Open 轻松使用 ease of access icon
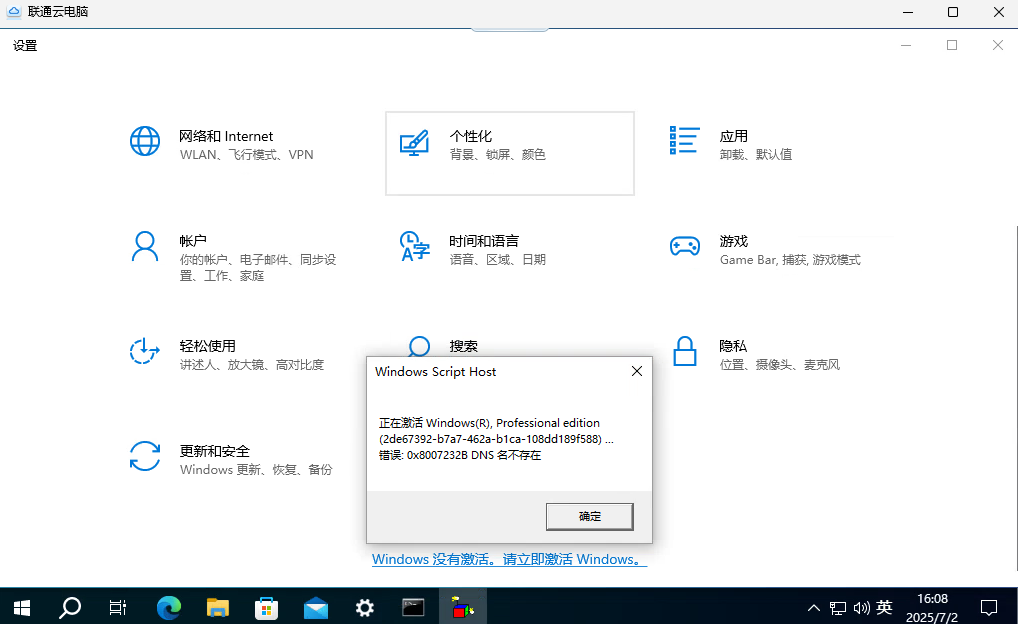 point(145,351)
